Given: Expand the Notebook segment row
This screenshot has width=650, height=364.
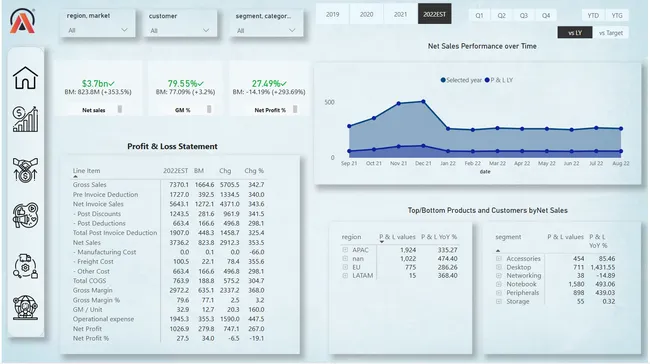Looking at the screenshot, I should (499, 284).
